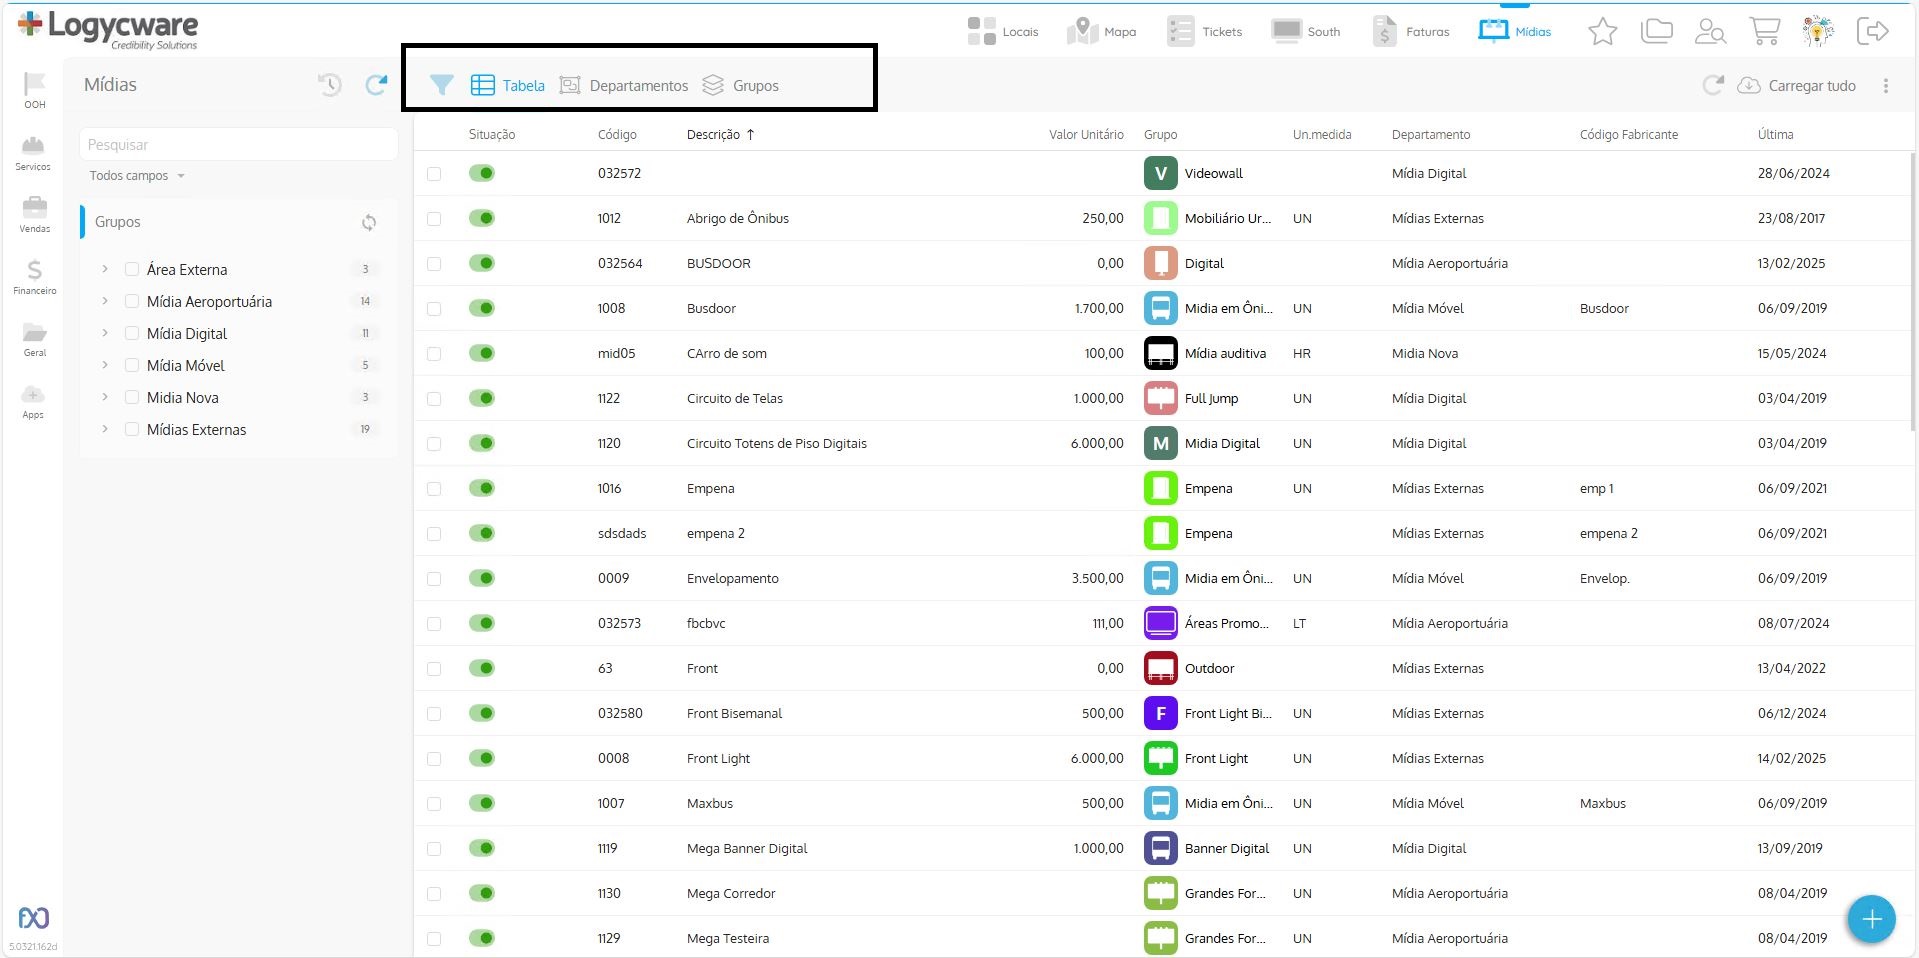Toggle the situation switch for Abrigo de Ônibus

point(482,218)
